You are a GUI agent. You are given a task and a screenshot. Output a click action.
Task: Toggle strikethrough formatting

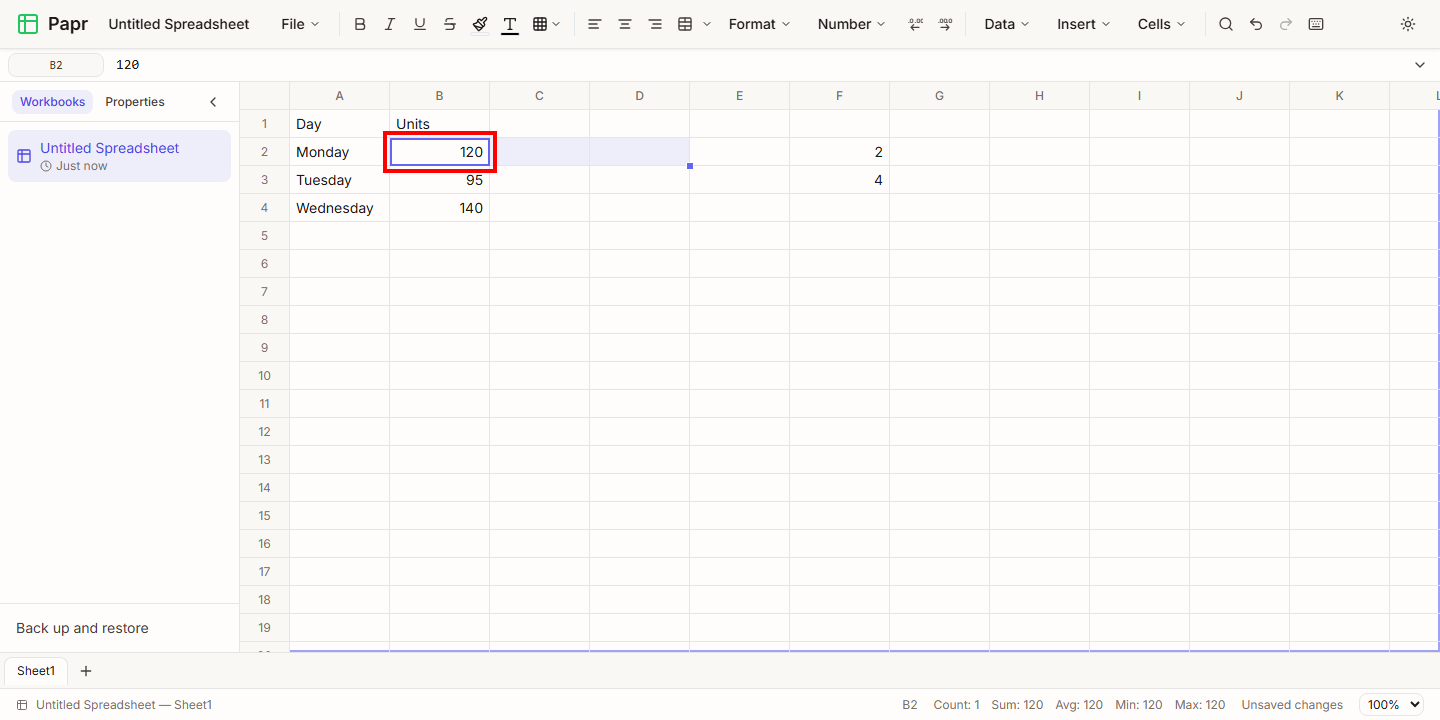tap(450, 24)
